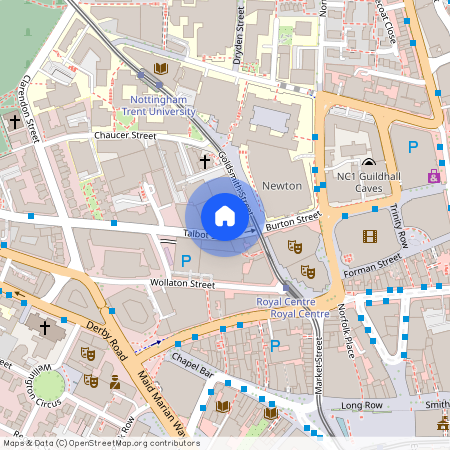Click the cave icon above NC1 Guildhall Caves
Image resolution: width=450 pixels, height=450 pixels.
(x=369, y=162)
